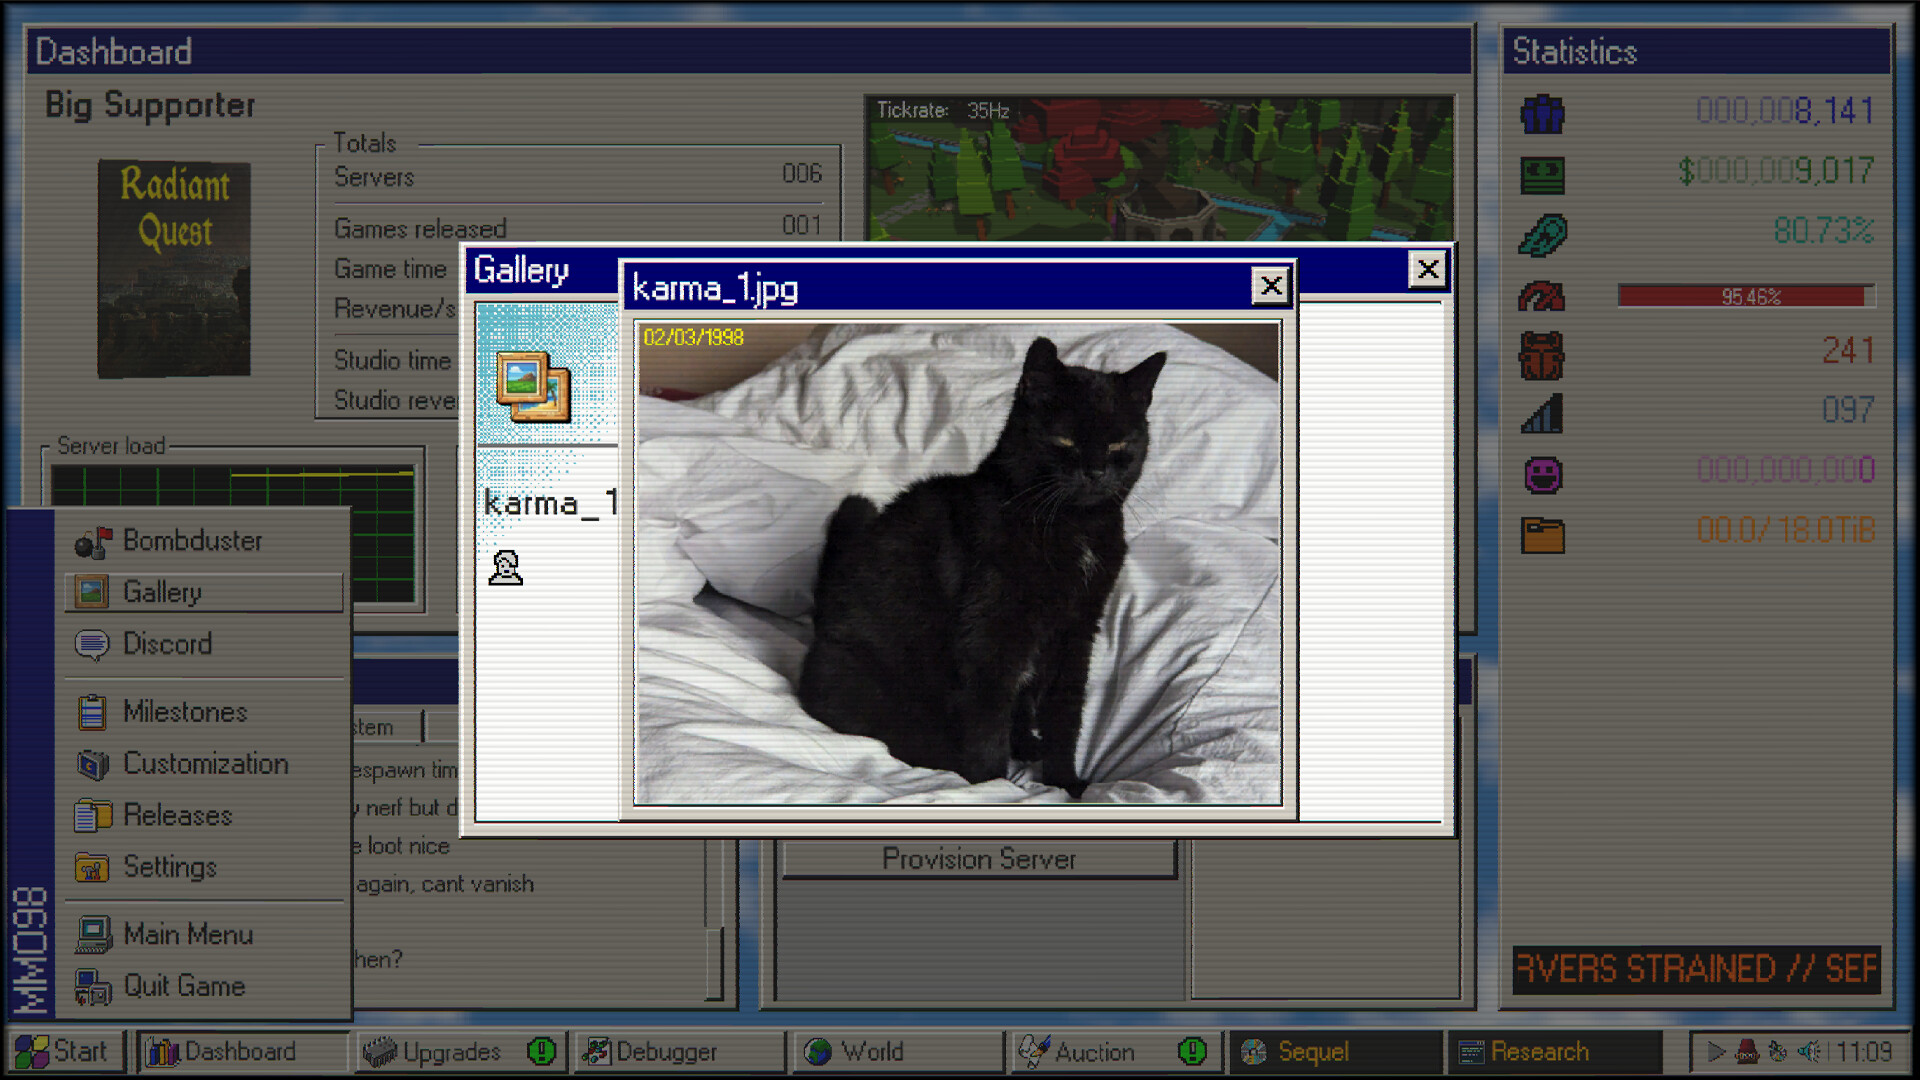Viewport: 1920px width, 1080px height.
Task: Select Customization in the menu
Action: coord(204,764)
